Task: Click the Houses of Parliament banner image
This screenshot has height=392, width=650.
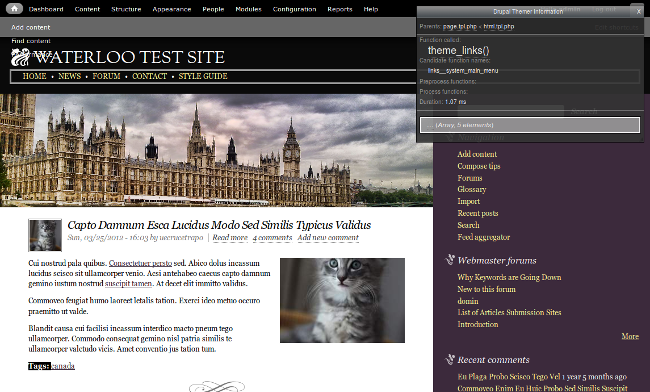Action: coord(216,150)
